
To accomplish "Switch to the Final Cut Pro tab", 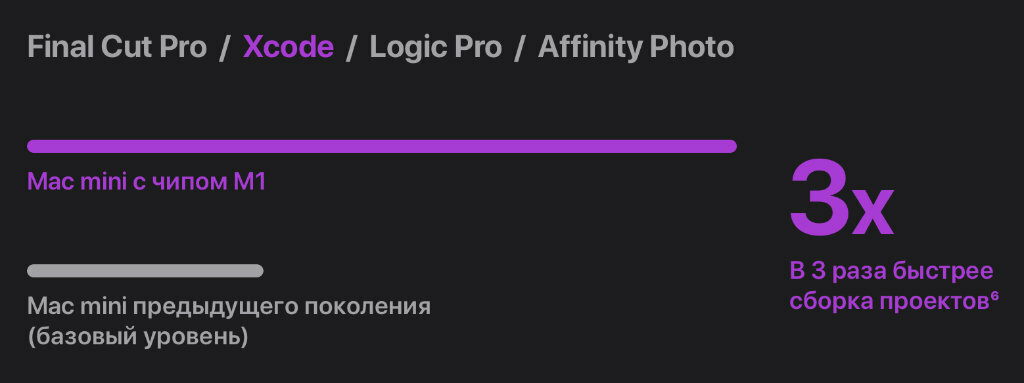I will (117, 48).
